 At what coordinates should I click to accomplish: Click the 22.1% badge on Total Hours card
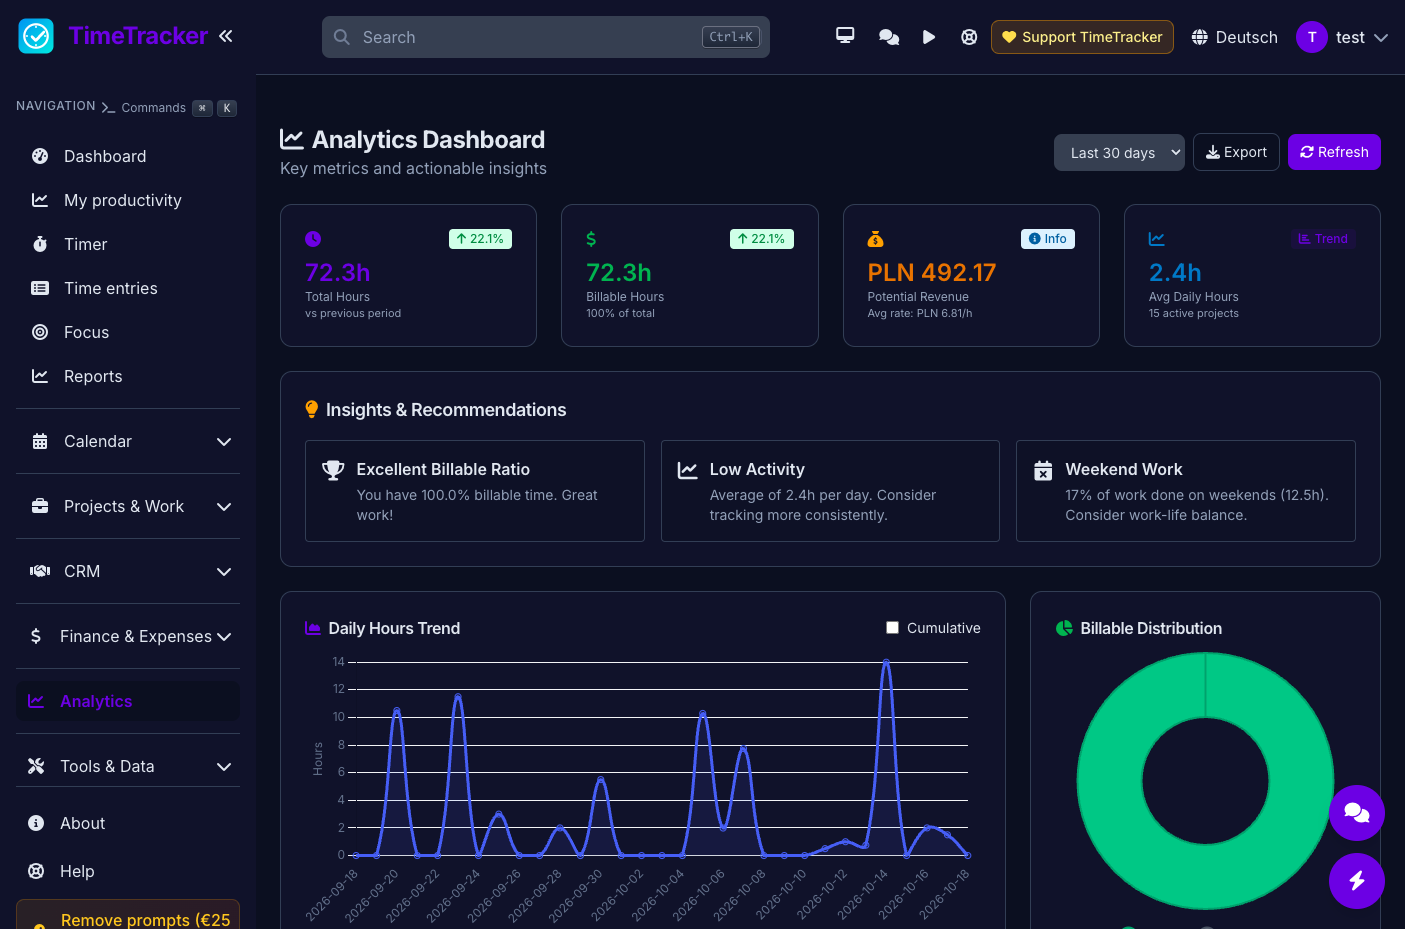[480, 239]
